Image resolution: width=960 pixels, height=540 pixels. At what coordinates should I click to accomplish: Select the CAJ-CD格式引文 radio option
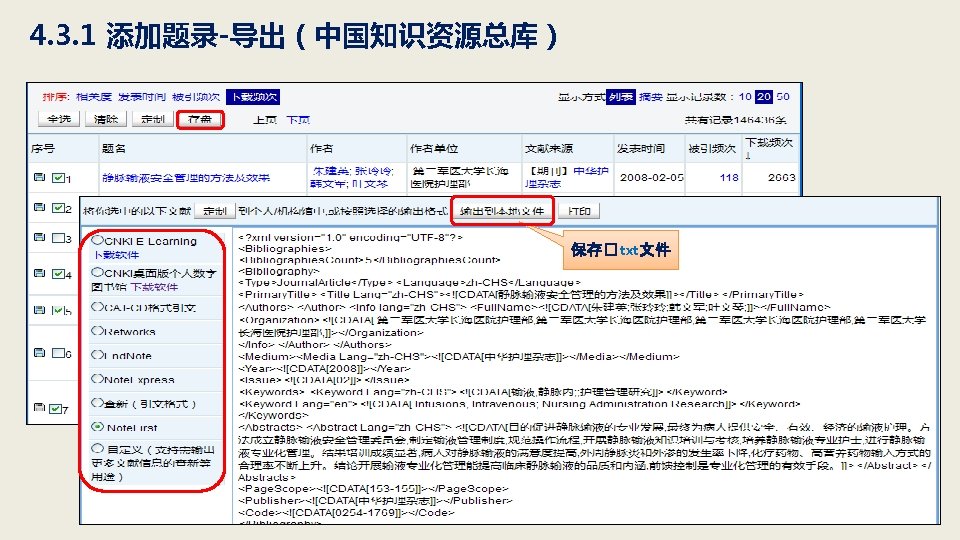97,307
